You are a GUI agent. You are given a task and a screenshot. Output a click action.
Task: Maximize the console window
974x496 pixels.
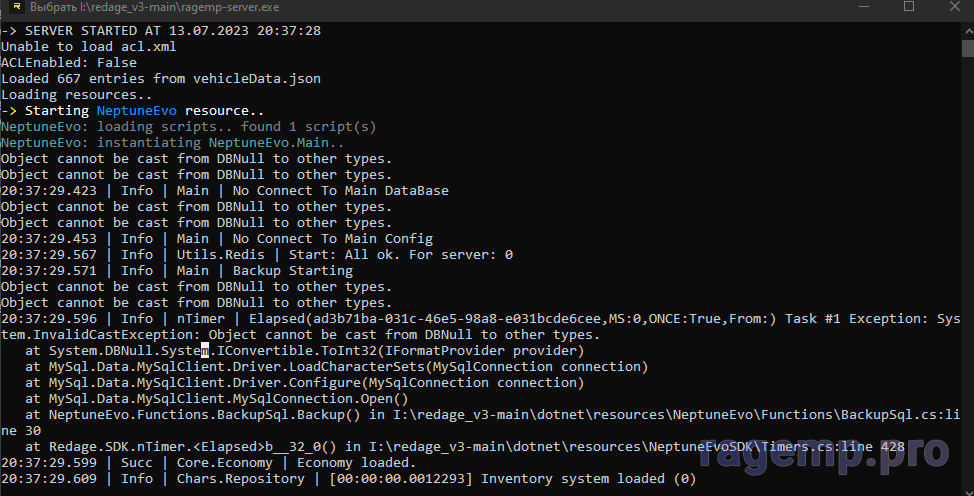909,7
